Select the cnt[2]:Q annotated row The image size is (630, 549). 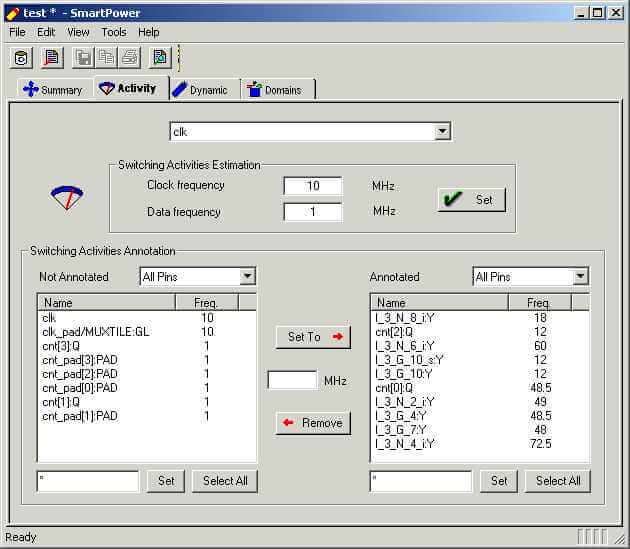click(x=480, y=332)
